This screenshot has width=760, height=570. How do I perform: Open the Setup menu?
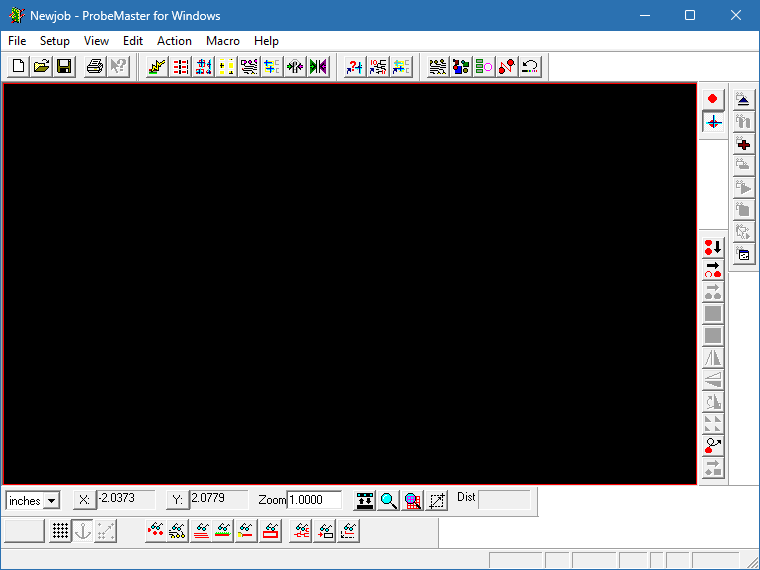tap(55, 41)
